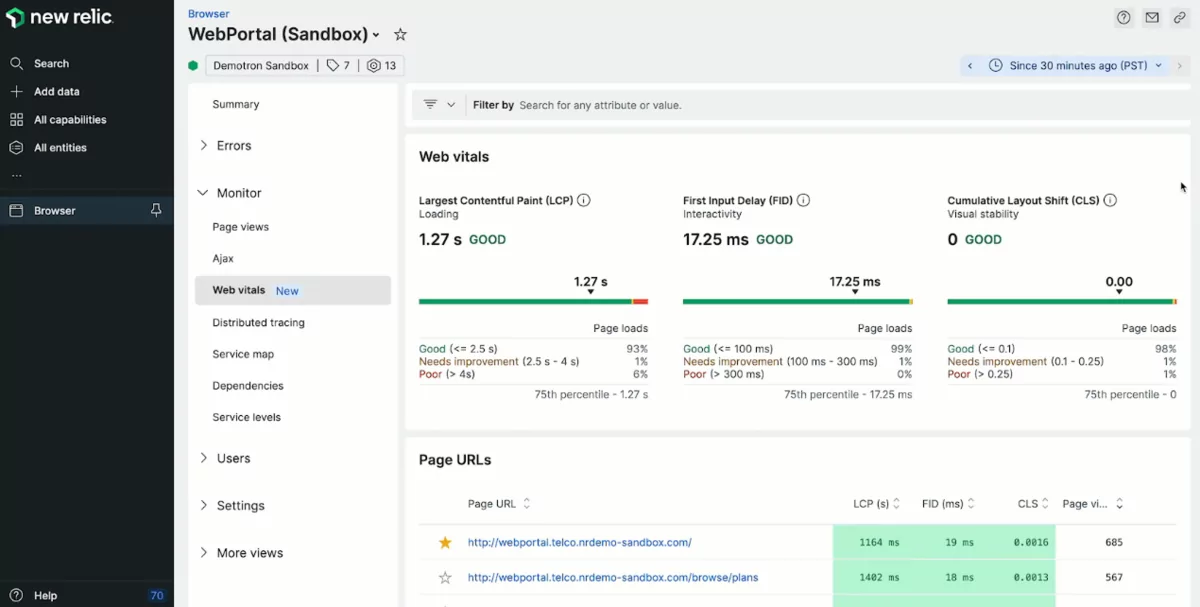
Task: Click the 1164 ms LCP cell
Action: tap(870, 542)
